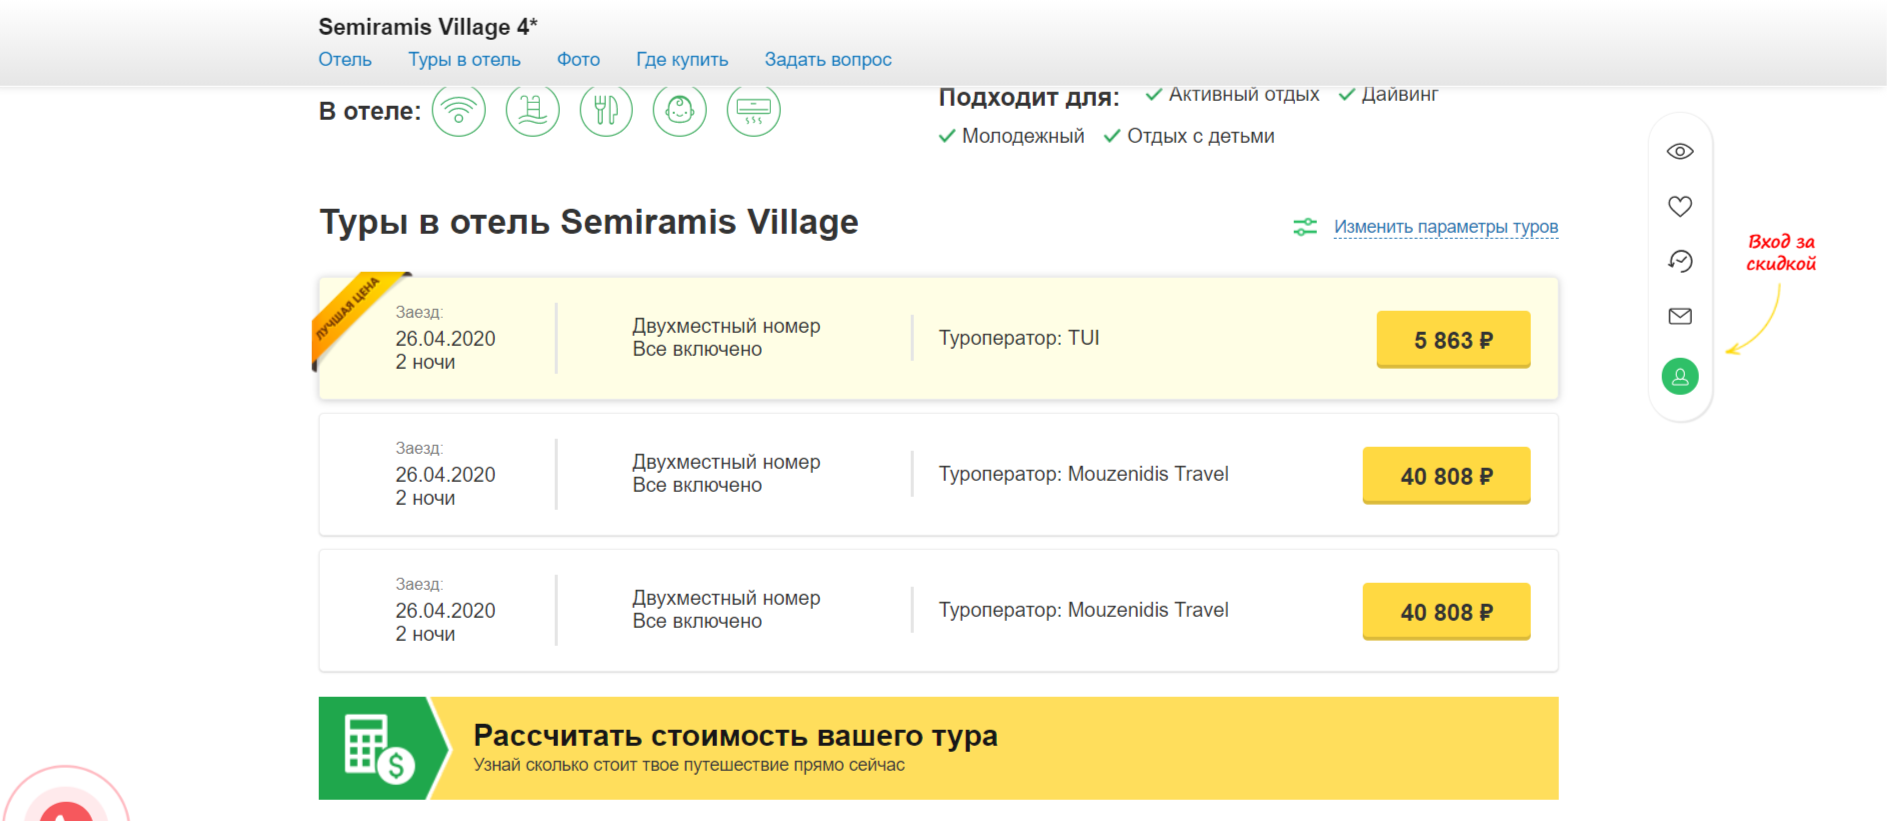Click Туры в отель Semiramis Village heading
This screenshot has width=1887, height=821.
[x=588, y=222]
